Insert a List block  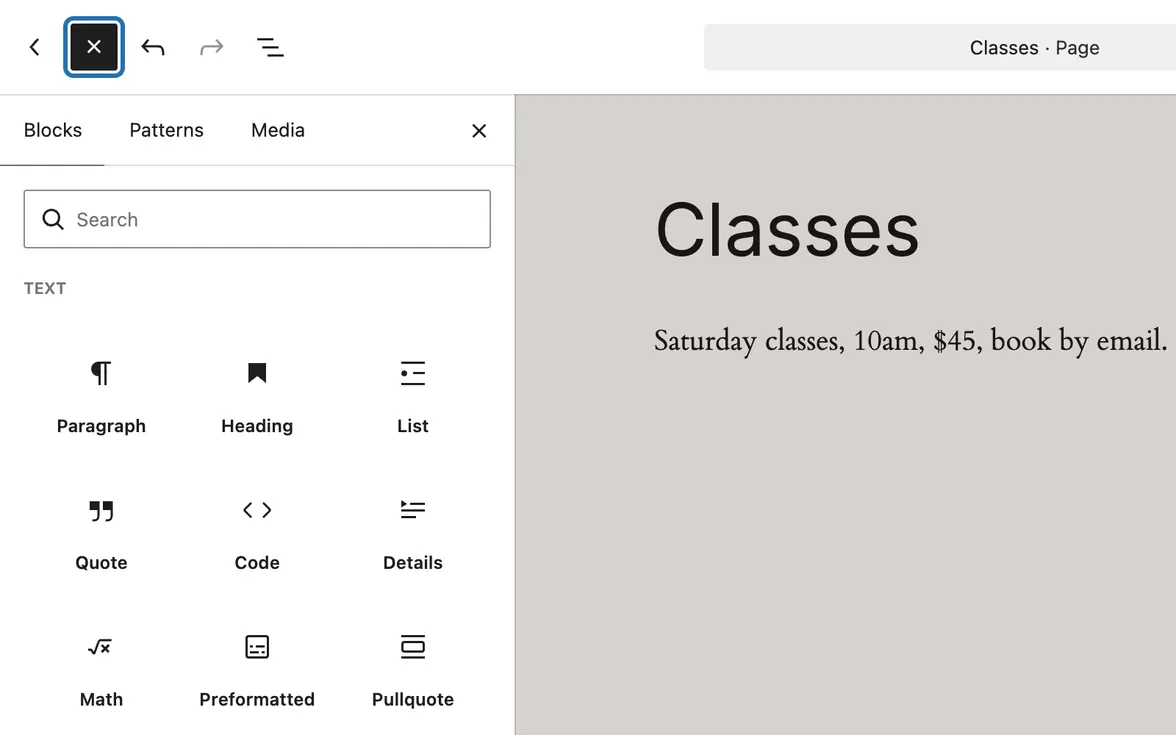pyautogui.click(x=412, y=396)
